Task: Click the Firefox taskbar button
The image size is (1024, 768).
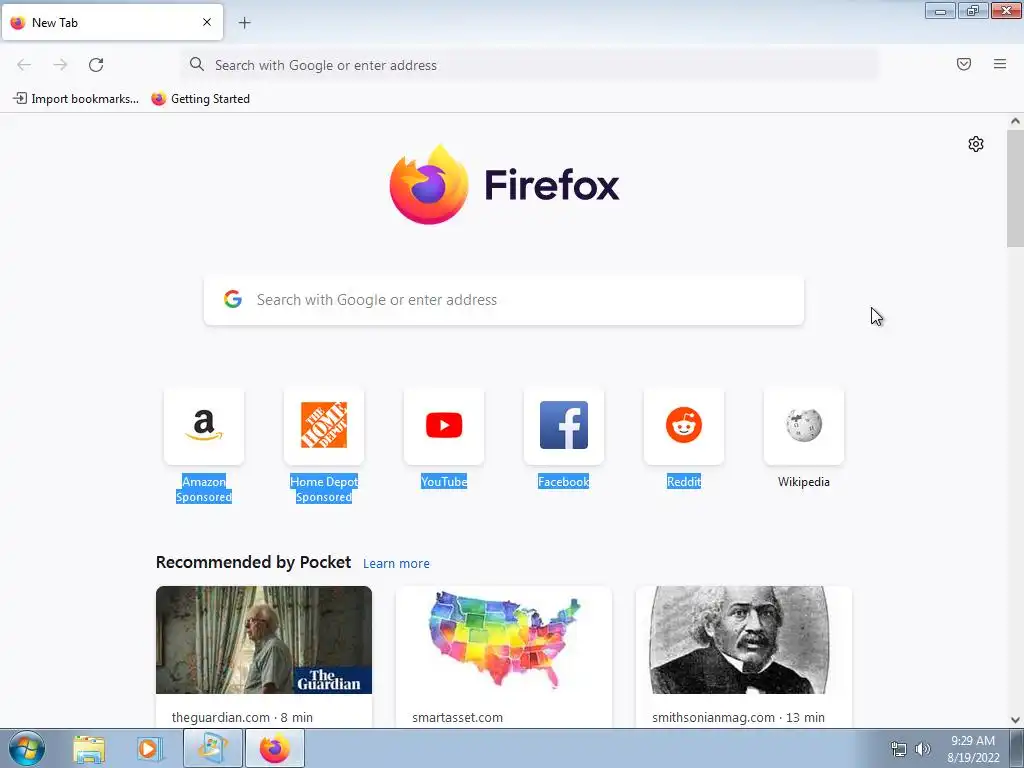Action: 275,748
